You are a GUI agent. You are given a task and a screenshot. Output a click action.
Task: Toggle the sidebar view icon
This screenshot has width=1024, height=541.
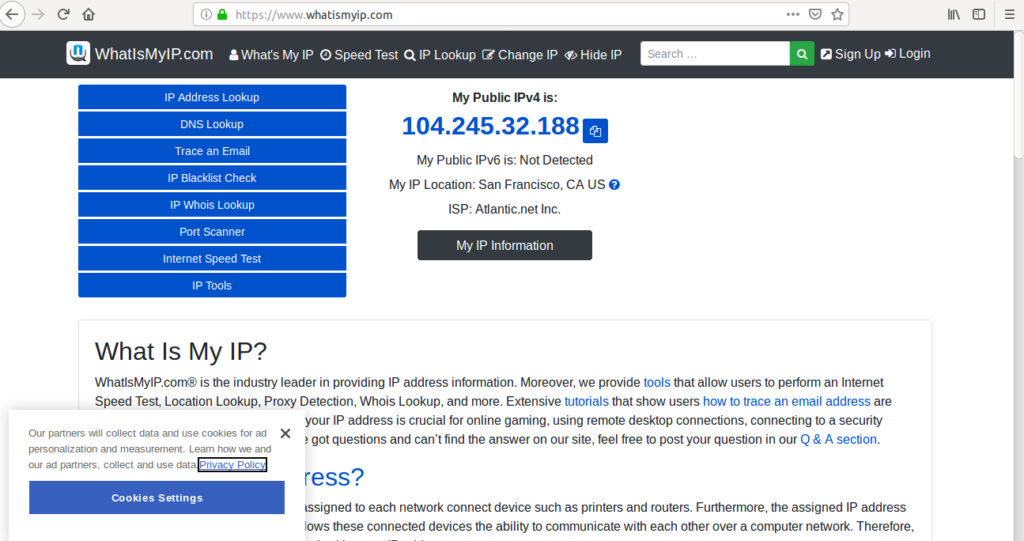click(x=979, y=14)
